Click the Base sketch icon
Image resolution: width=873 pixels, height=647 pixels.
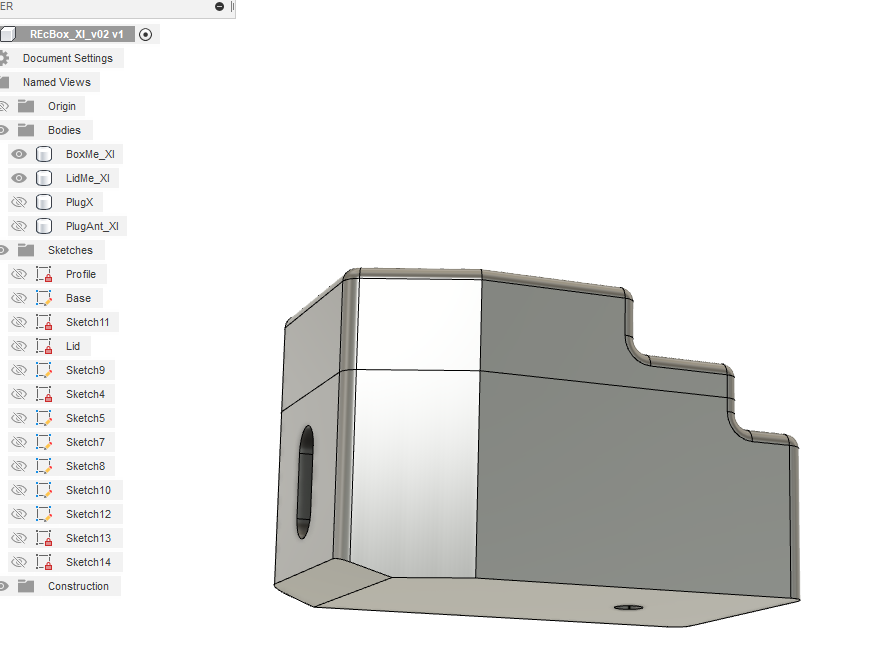pos(44,298)
